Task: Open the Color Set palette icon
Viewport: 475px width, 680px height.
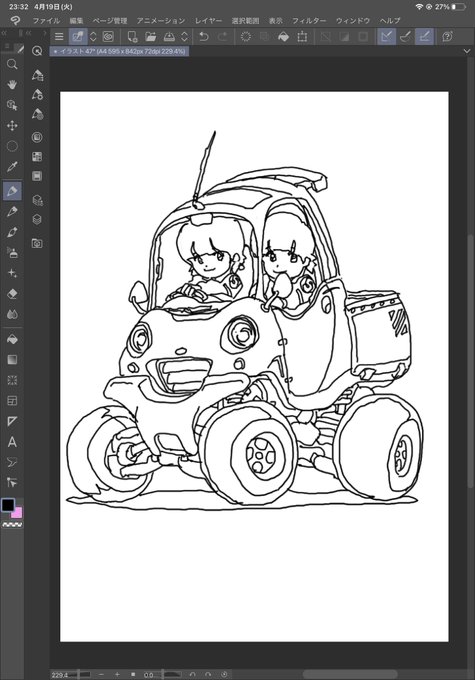Action: pyautogui.click(x=37, y=157)
